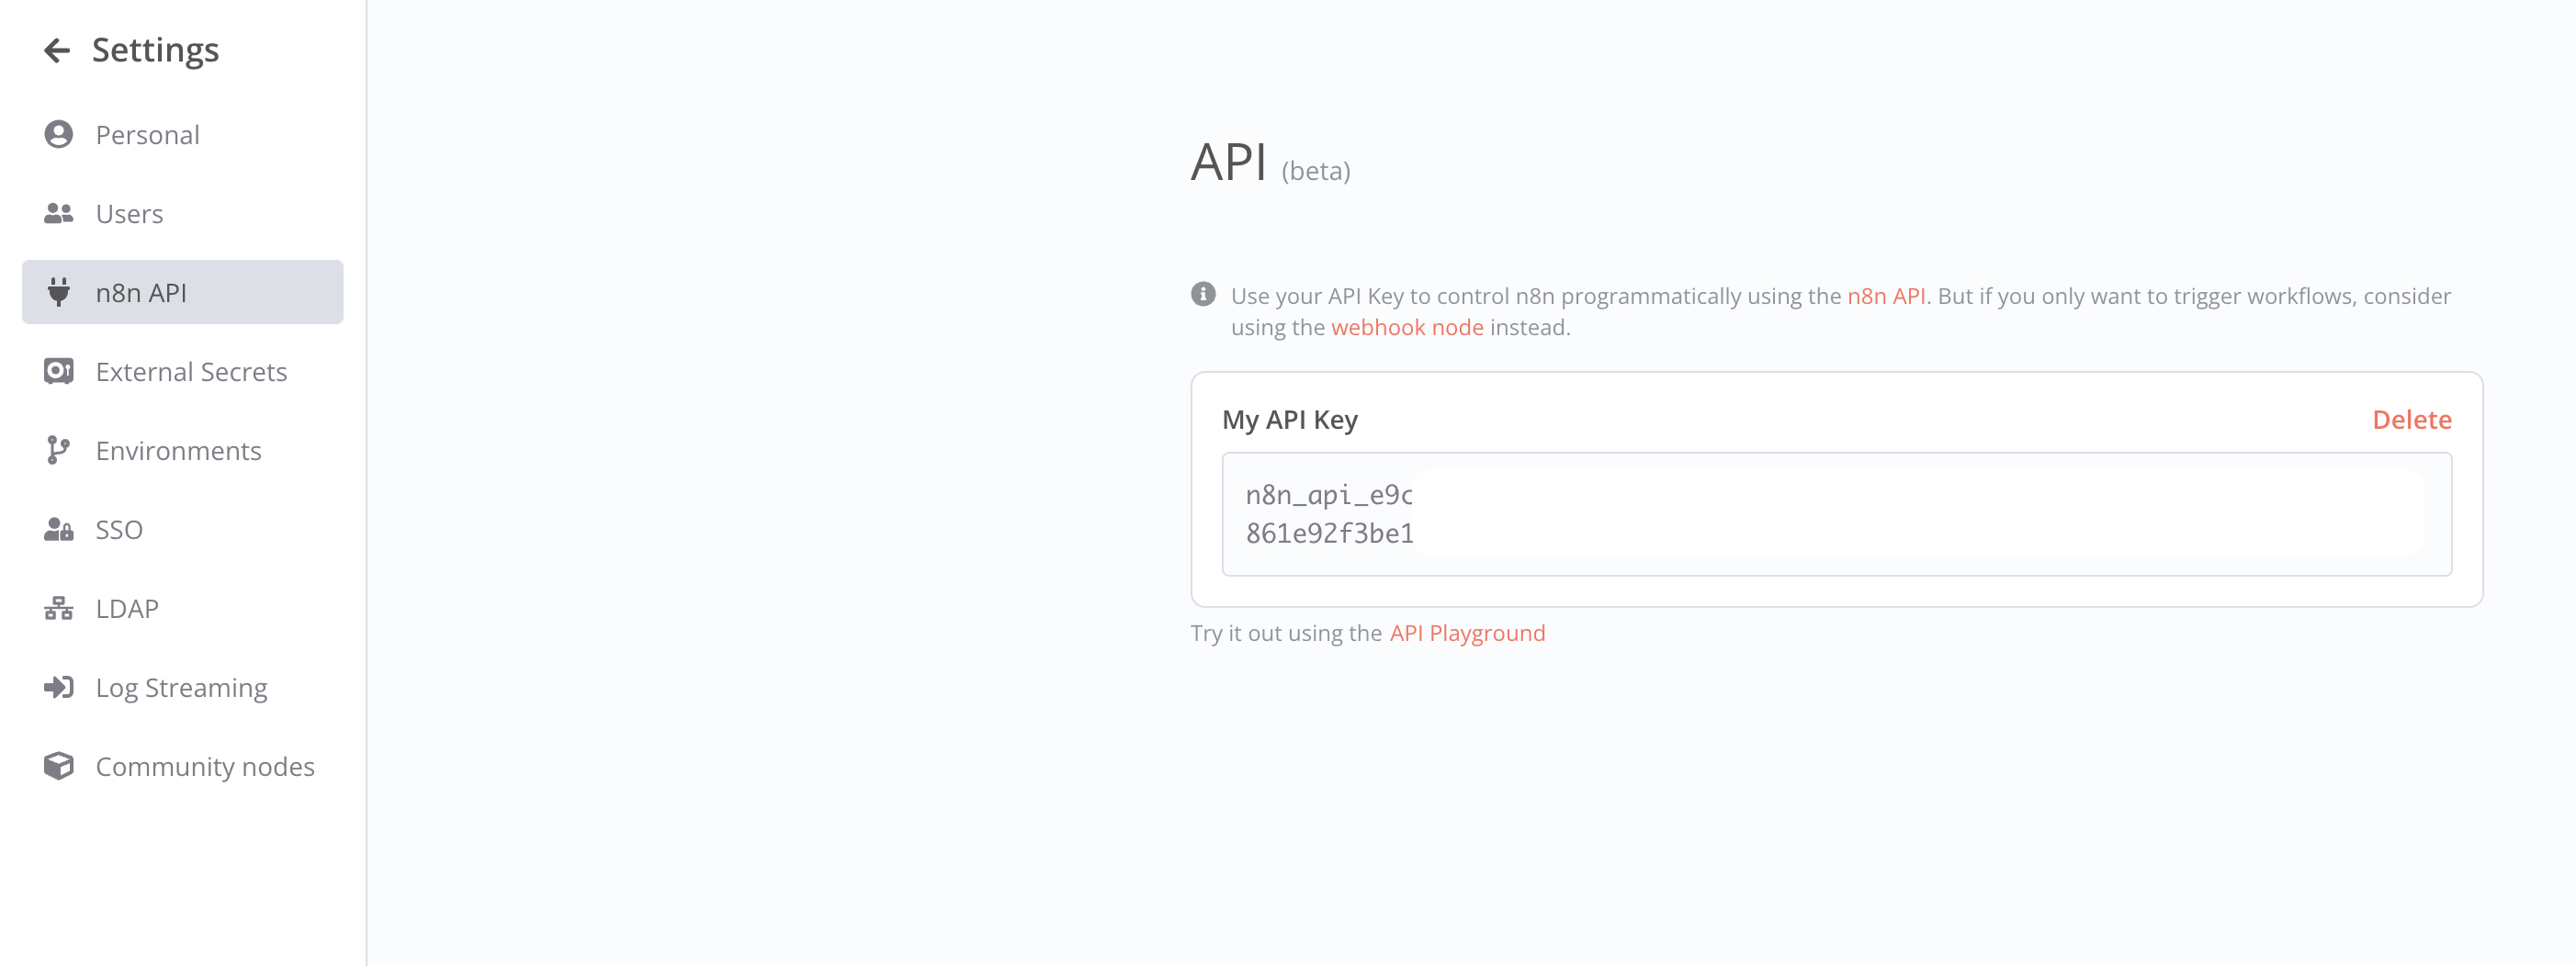The height and width of the screenshot is (966, 2576).
Task: Open the n8n API documentation link
Action: [1885, 296]
